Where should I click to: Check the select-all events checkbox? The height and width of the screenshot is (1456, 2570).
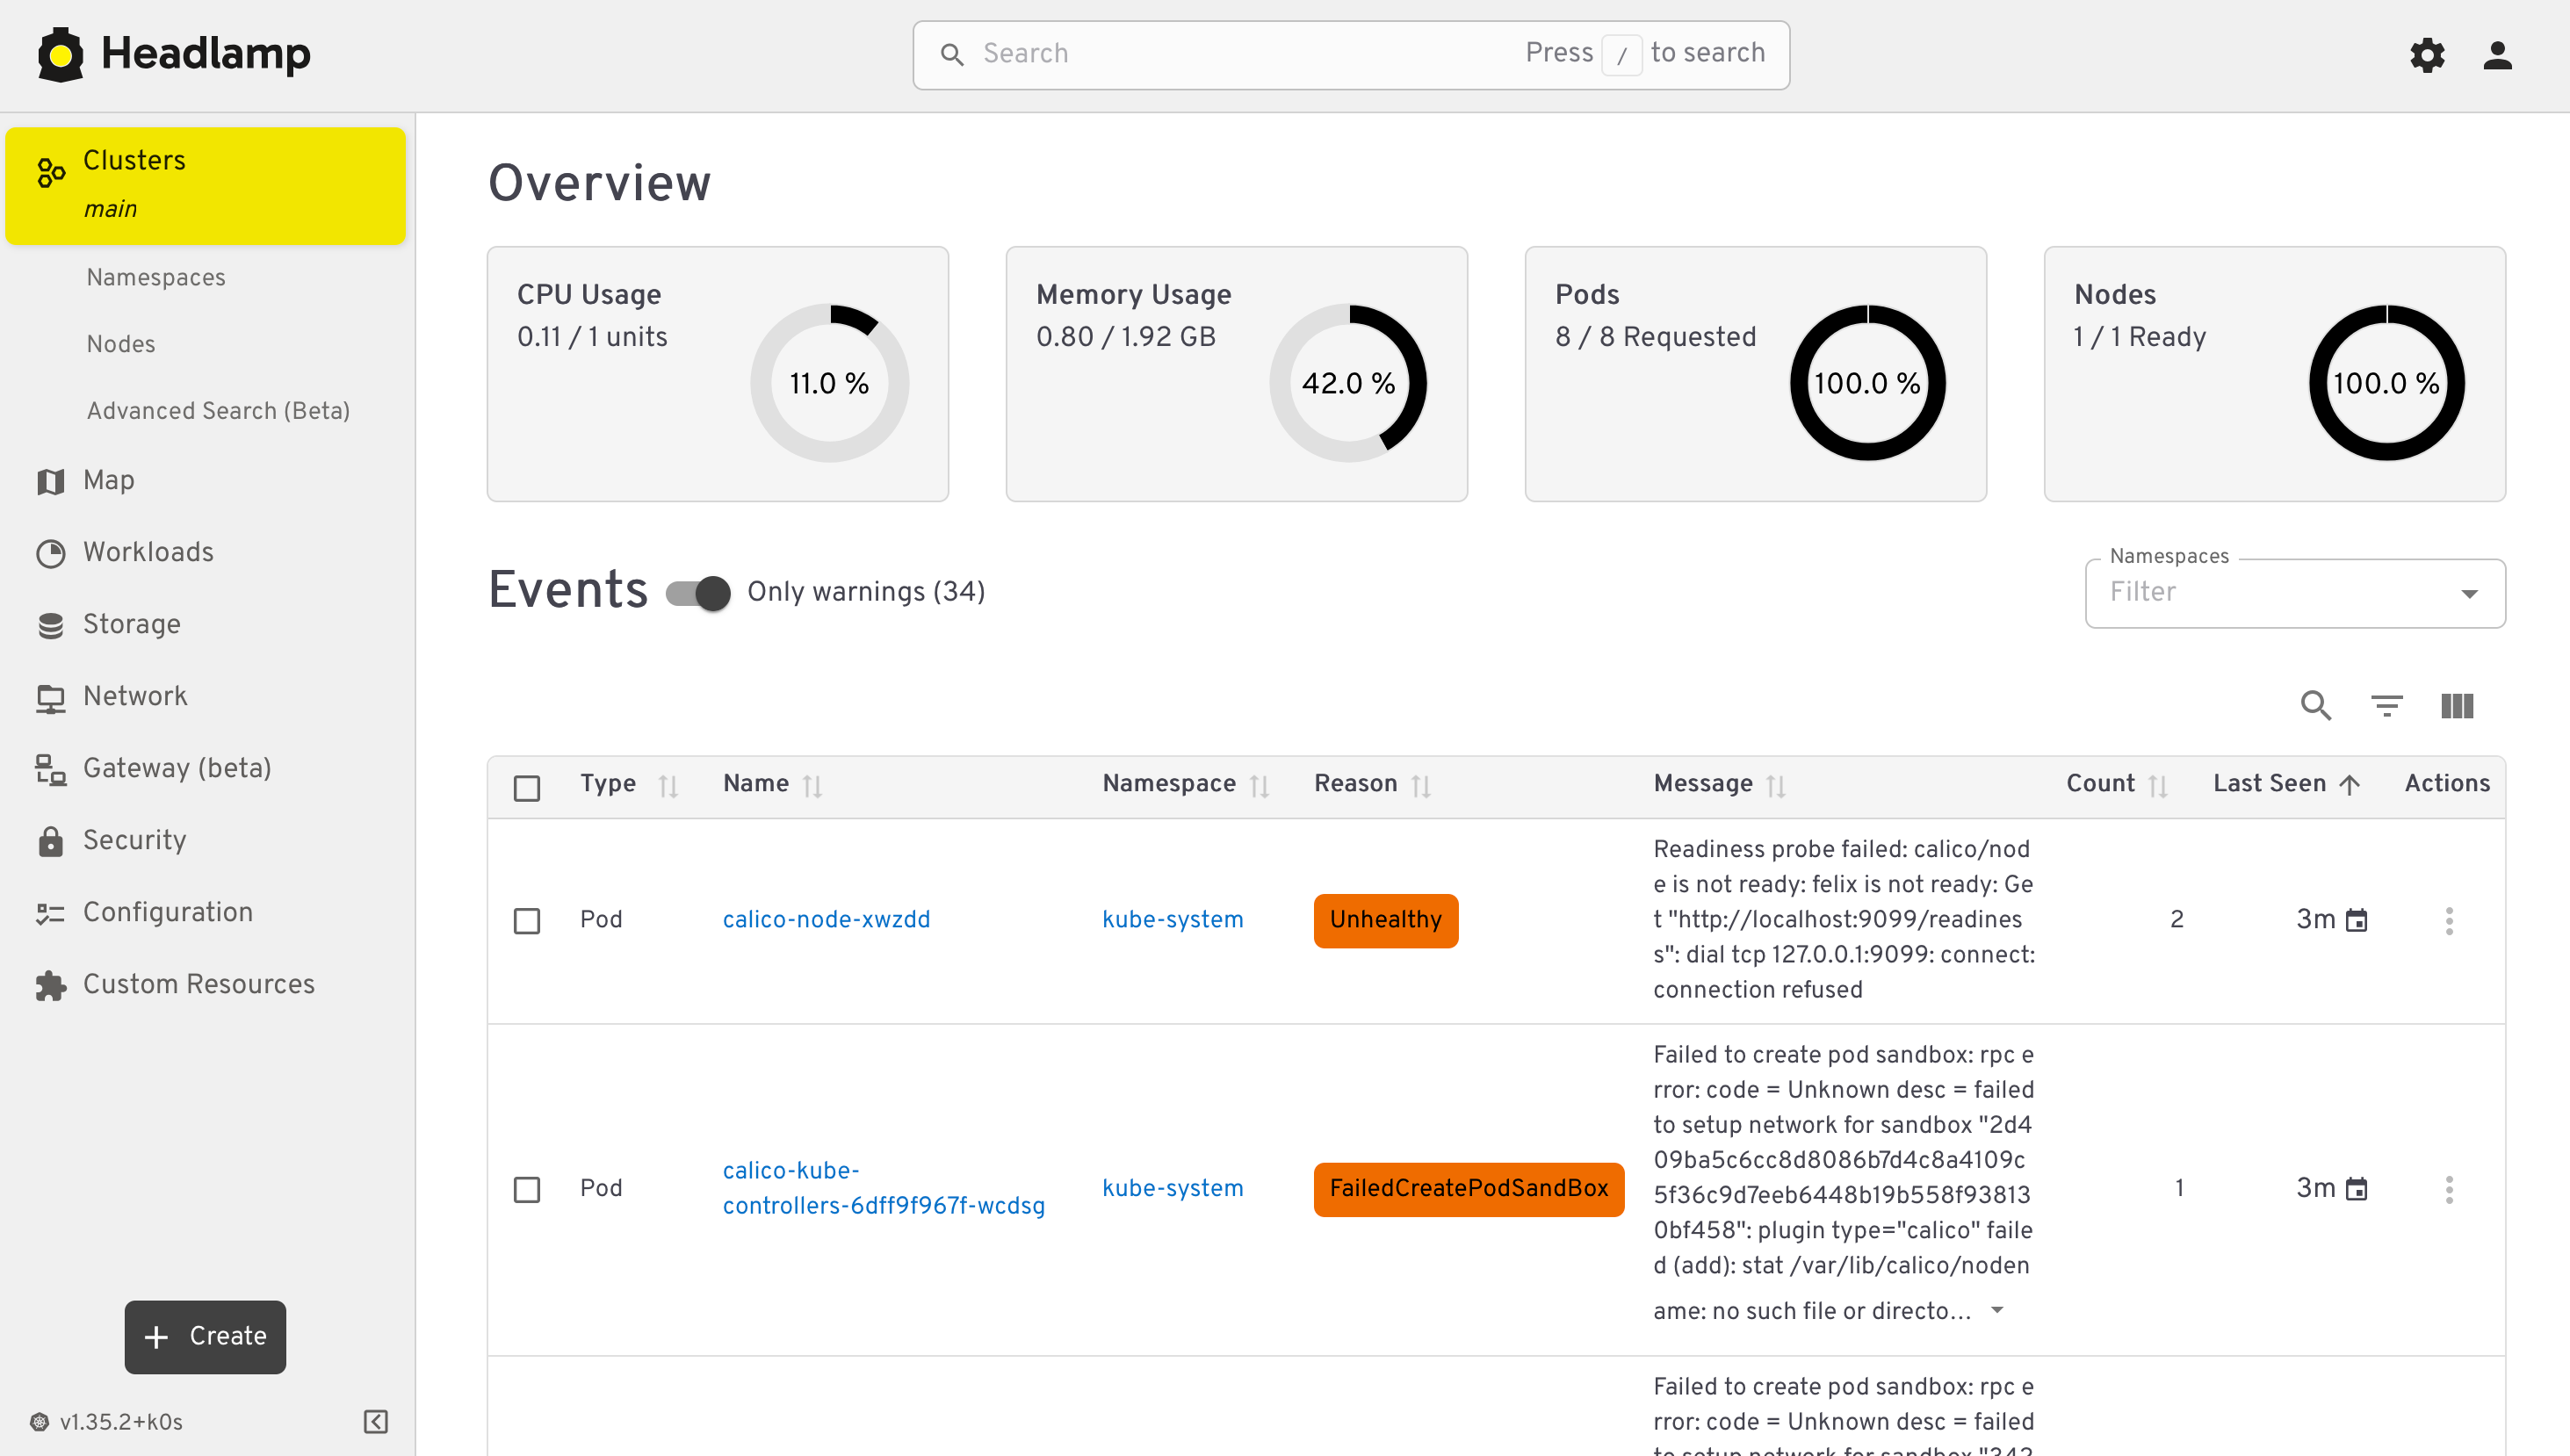click(x=527, y=788)
